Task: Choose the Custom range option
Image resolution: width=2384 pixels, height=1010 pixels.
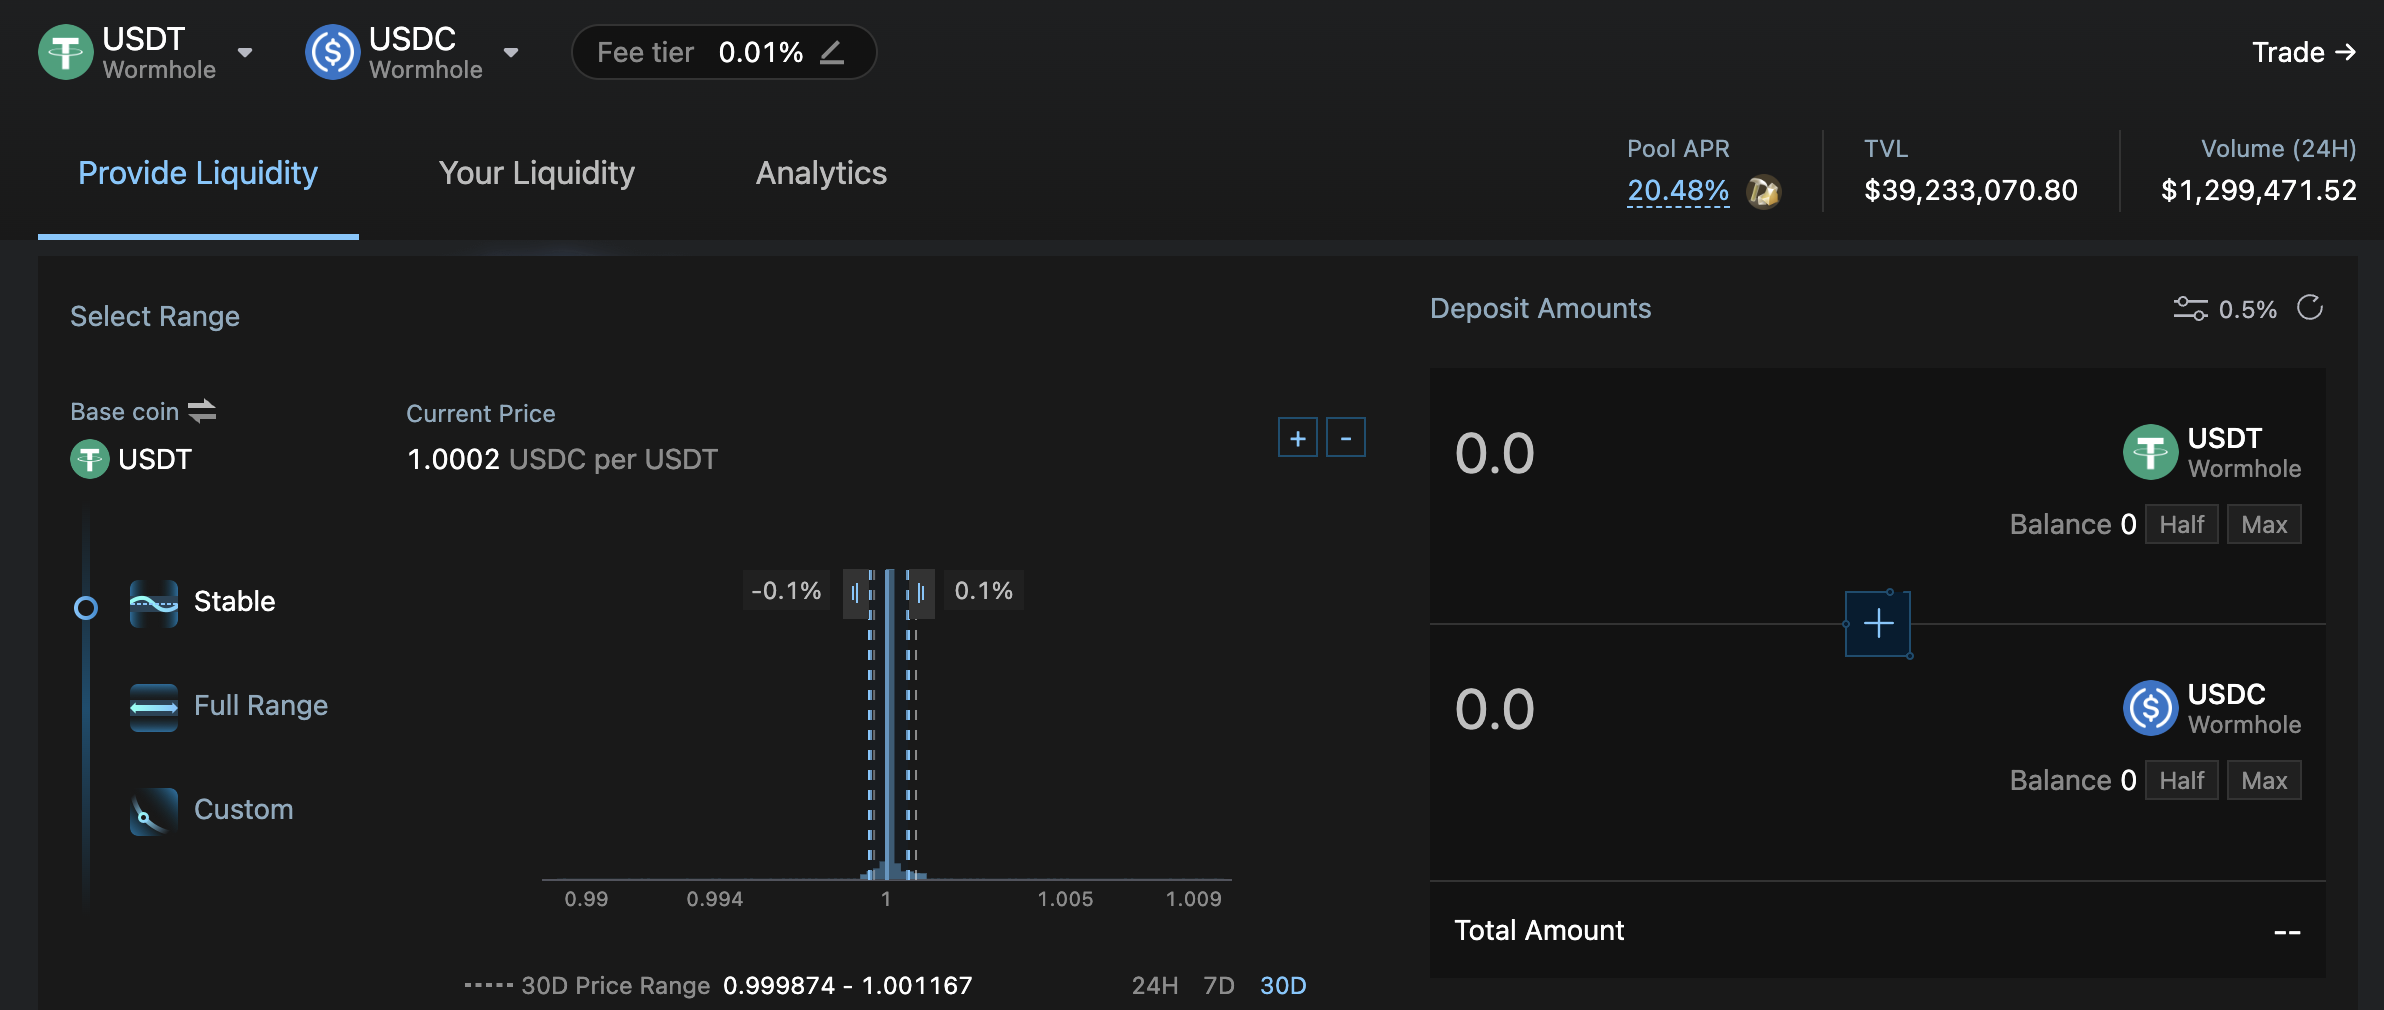Action: pyautogui.click(x=243, y=810)
